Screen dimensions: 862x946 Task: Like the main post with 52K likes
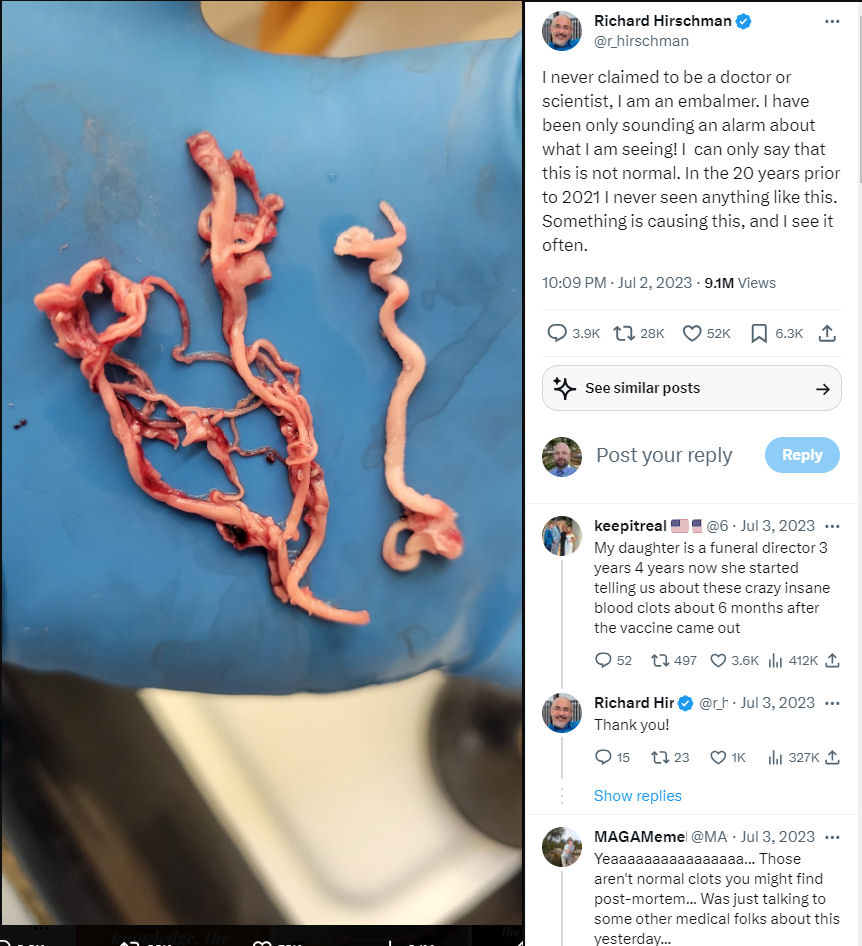coord(706,333)
